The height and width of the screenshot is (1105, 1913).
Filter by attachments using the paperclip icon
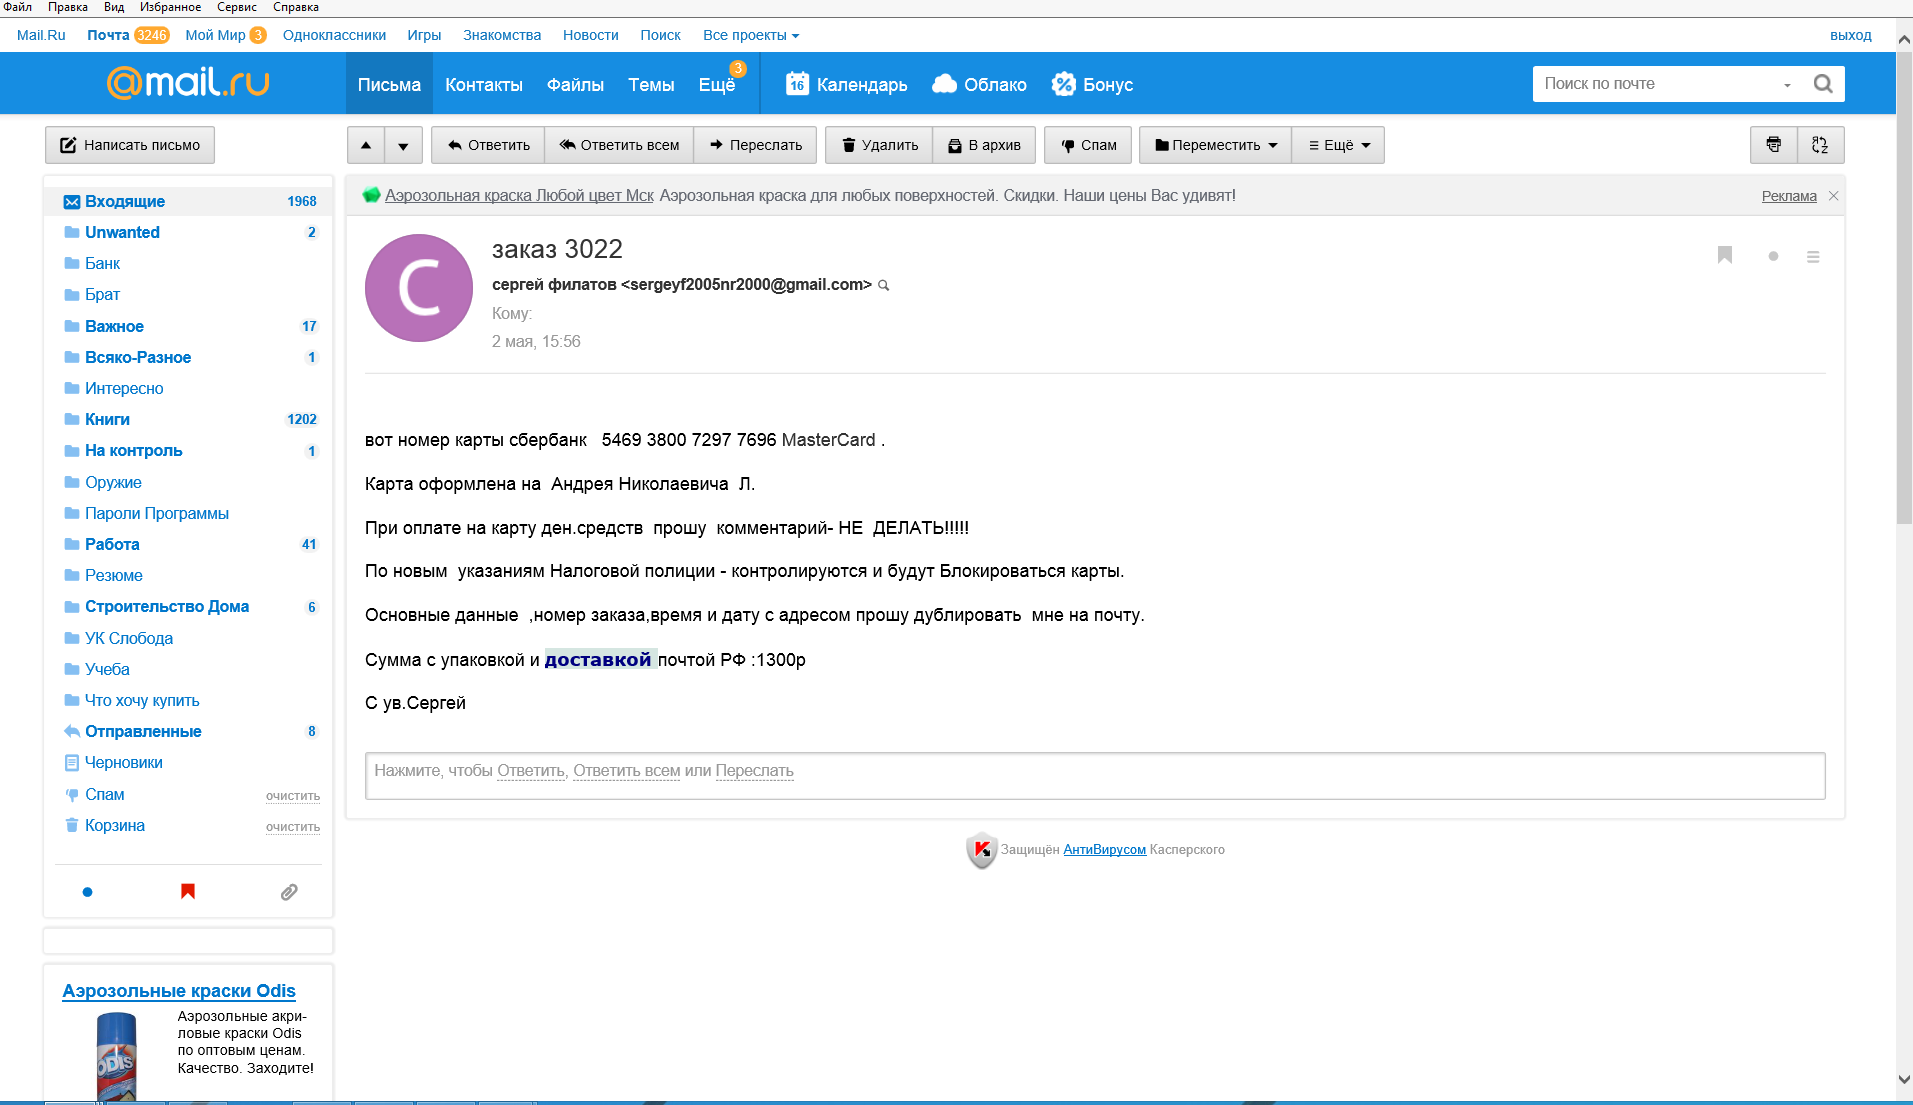289,892
